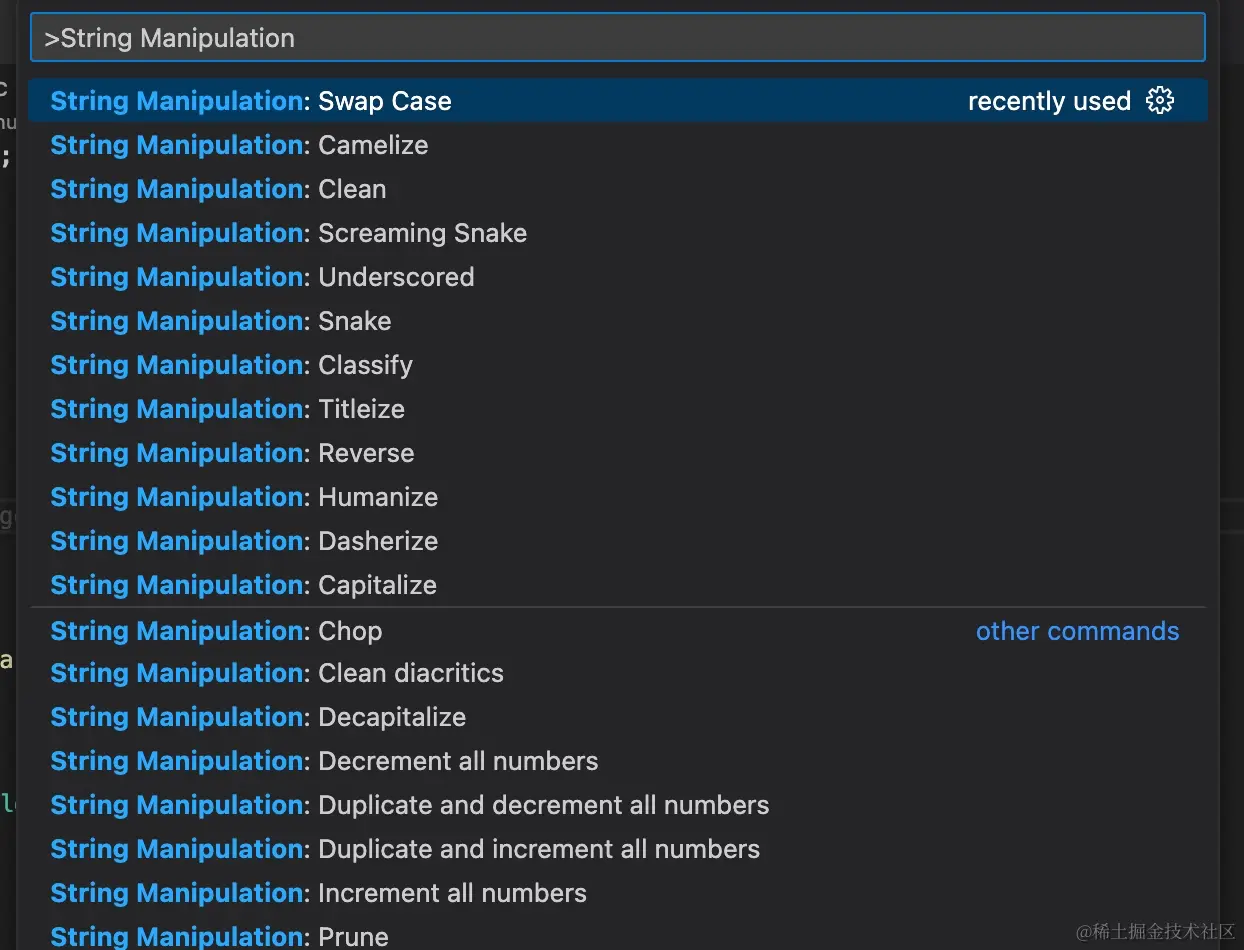Select String Manipulation: Clean command
The image size is (1244, 950).
(618, 189)
